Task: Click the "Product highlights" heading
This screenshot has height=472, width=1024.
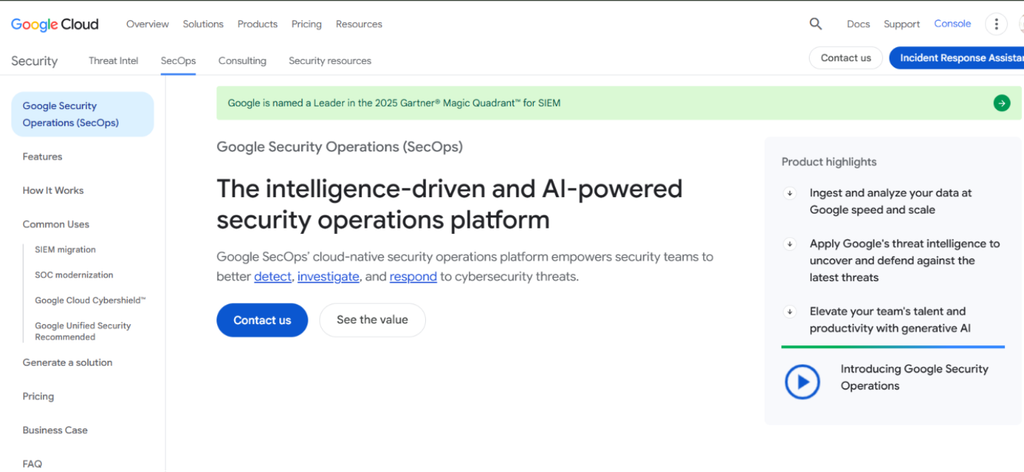Action: 829,162
